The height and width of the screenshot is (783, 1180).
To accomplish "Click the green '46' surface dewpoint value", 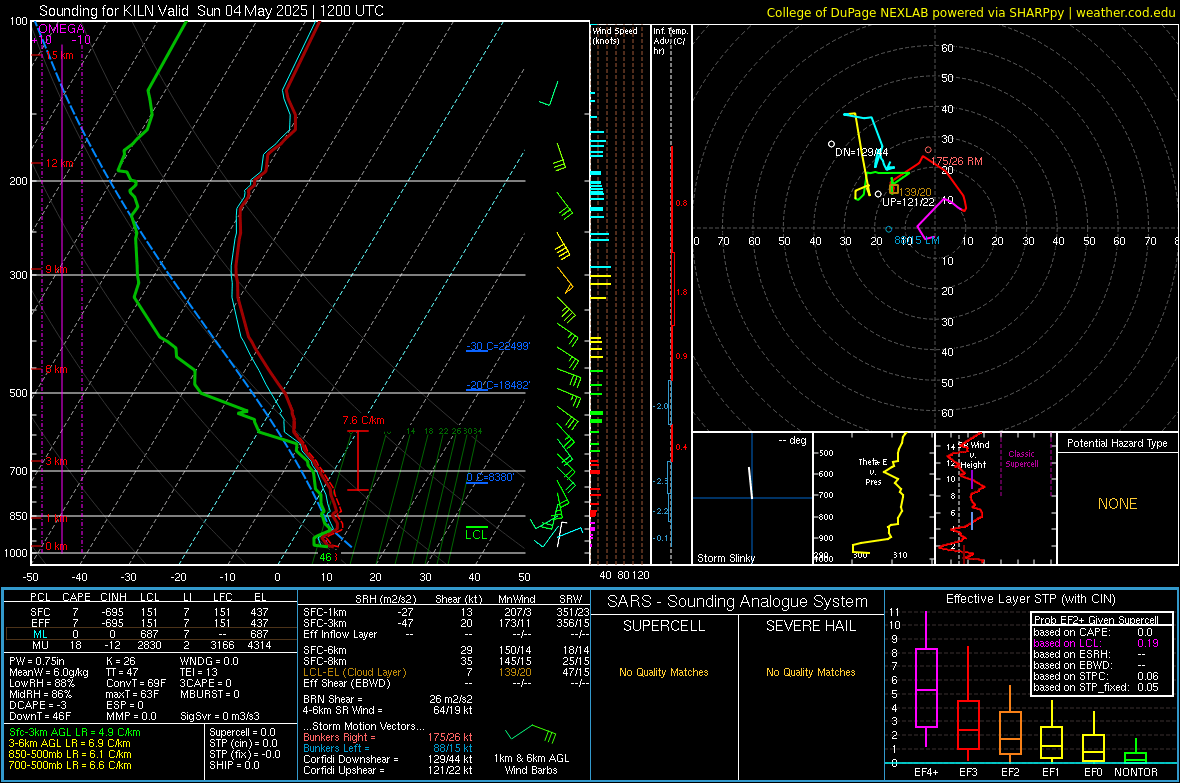I will [x=325, y=557].
